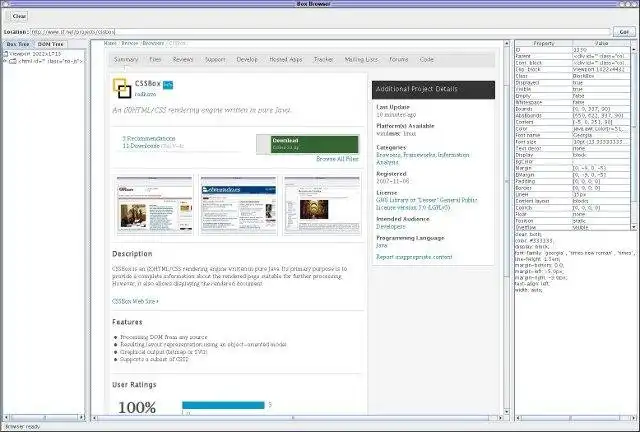Open the Reviews tab on the rendered page
The height and width of the screenshot is (432, 640).
click(183, 60)
